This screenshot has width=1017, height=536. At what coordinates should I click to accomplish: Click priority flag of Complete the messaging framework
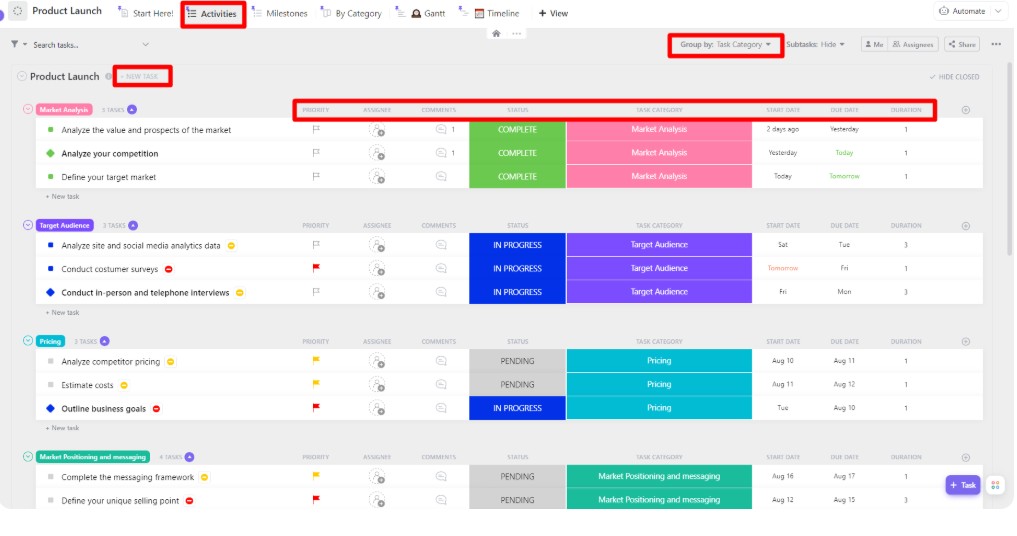tap(316, 476)
